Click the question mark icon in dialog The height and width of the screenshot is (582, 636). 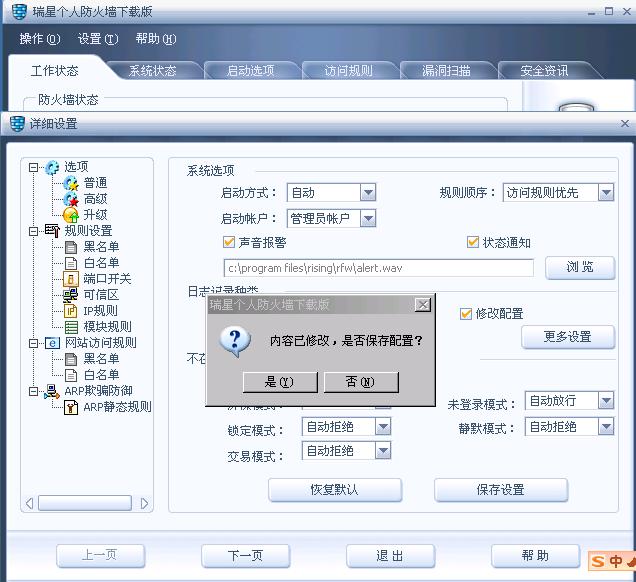click(x=235, y=341)
